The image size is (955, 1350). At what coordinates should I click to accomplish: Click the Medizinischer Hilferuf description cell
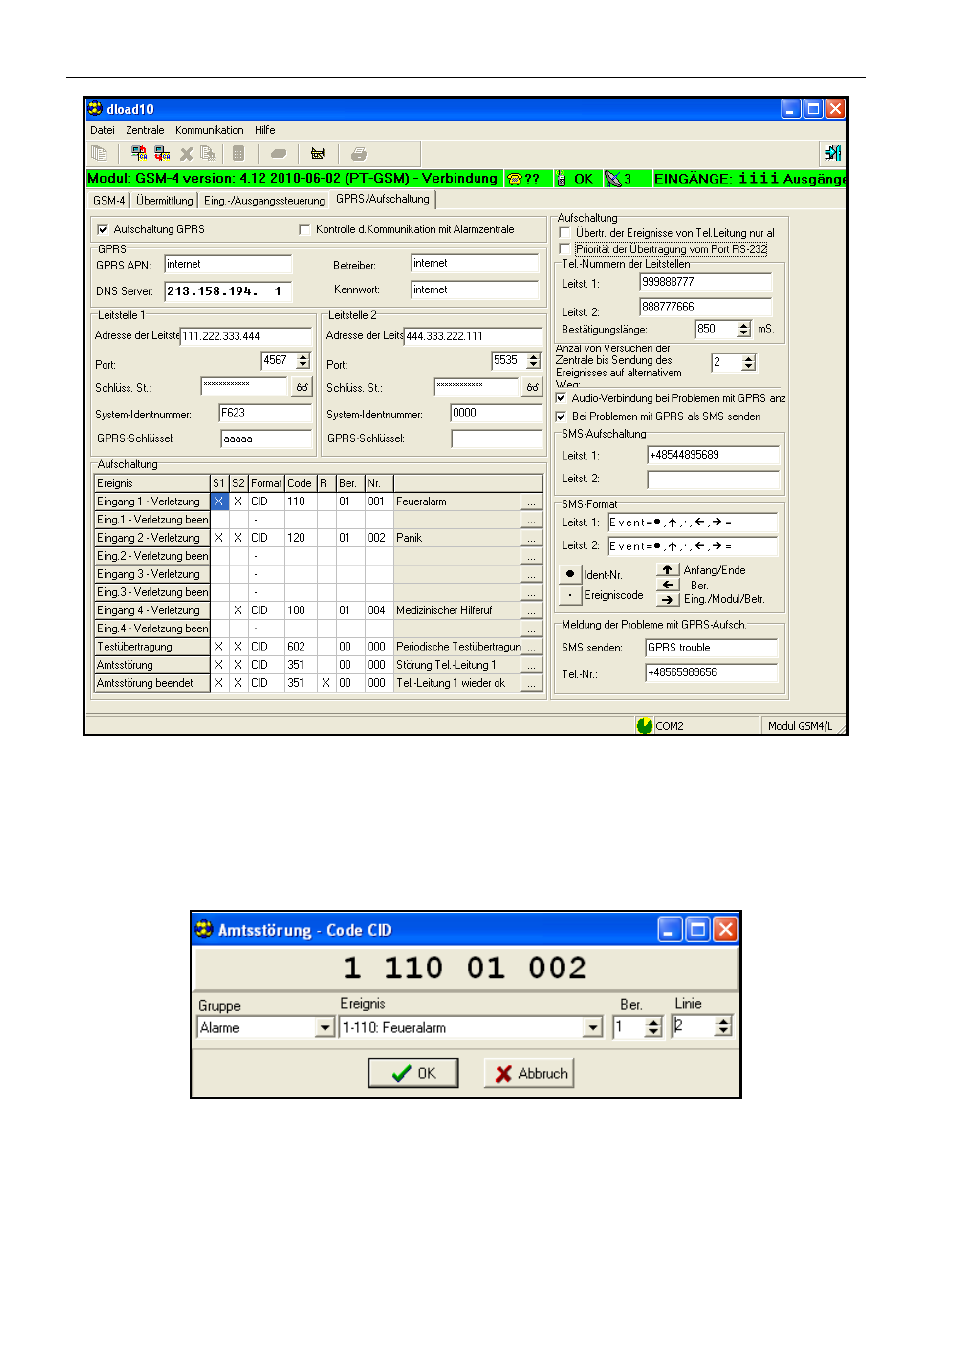pyautogui.click(x=457, y=610)
